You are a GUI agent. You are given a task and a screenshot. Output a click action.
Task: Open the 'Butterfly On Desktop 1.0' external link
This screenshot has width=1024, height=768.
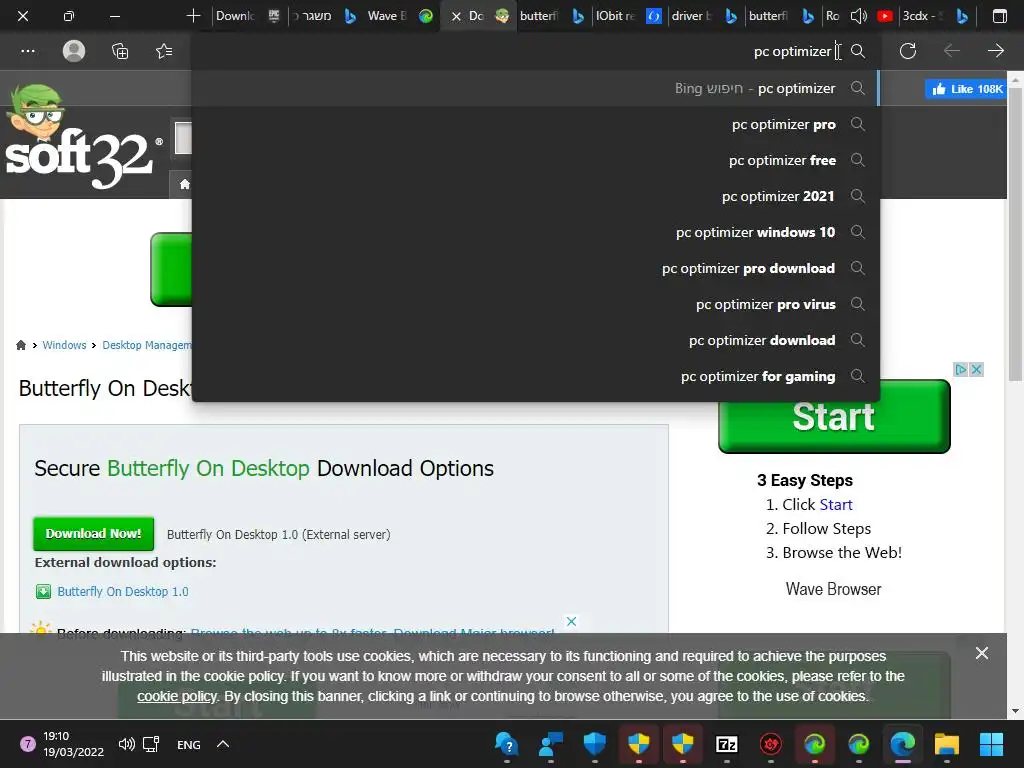pyautogui.click(x=123, y=591)
